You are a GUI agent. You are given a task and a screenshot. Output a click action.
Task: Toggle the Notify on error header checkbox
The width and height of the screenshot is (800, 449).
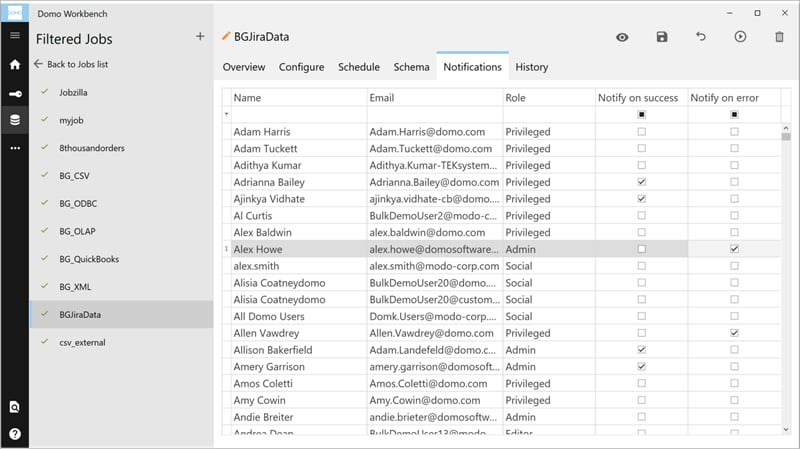point(734,115)
